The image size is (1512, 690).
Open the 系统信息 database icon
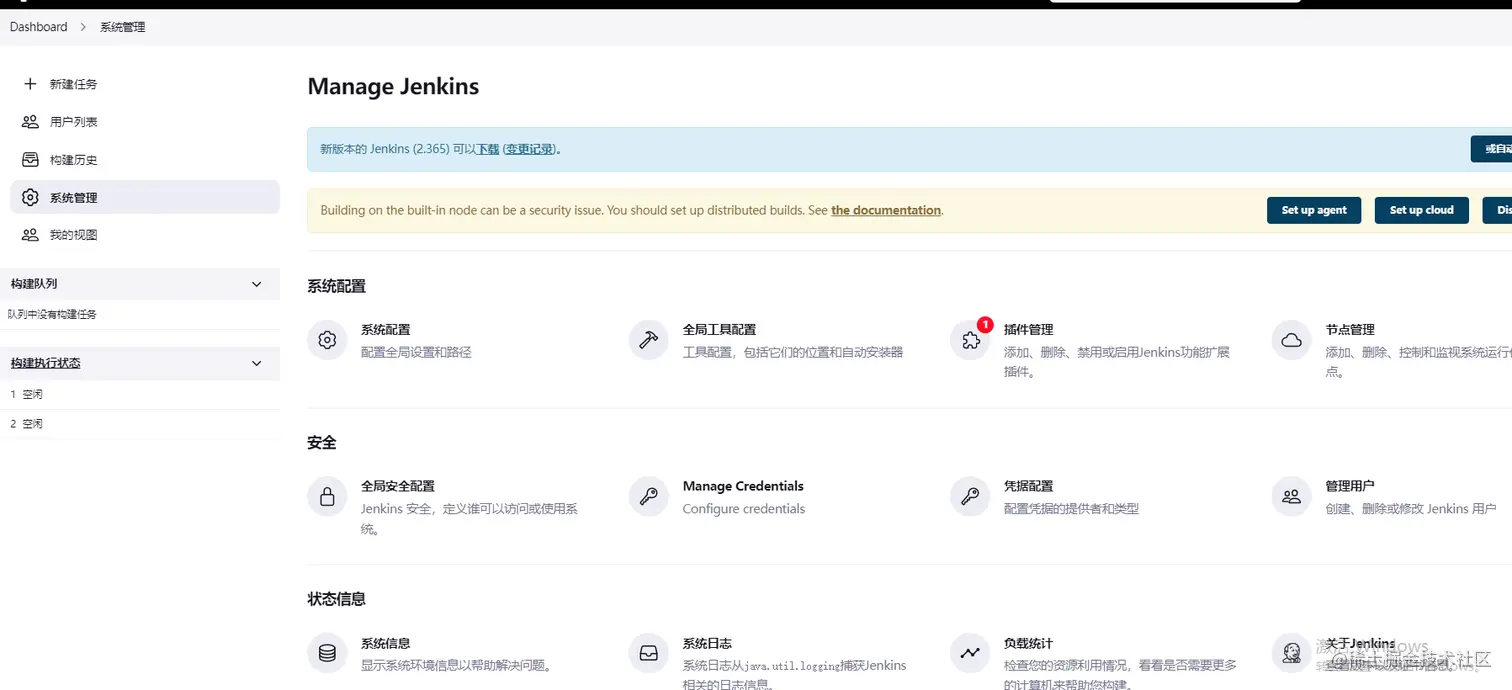click(327, 653)
